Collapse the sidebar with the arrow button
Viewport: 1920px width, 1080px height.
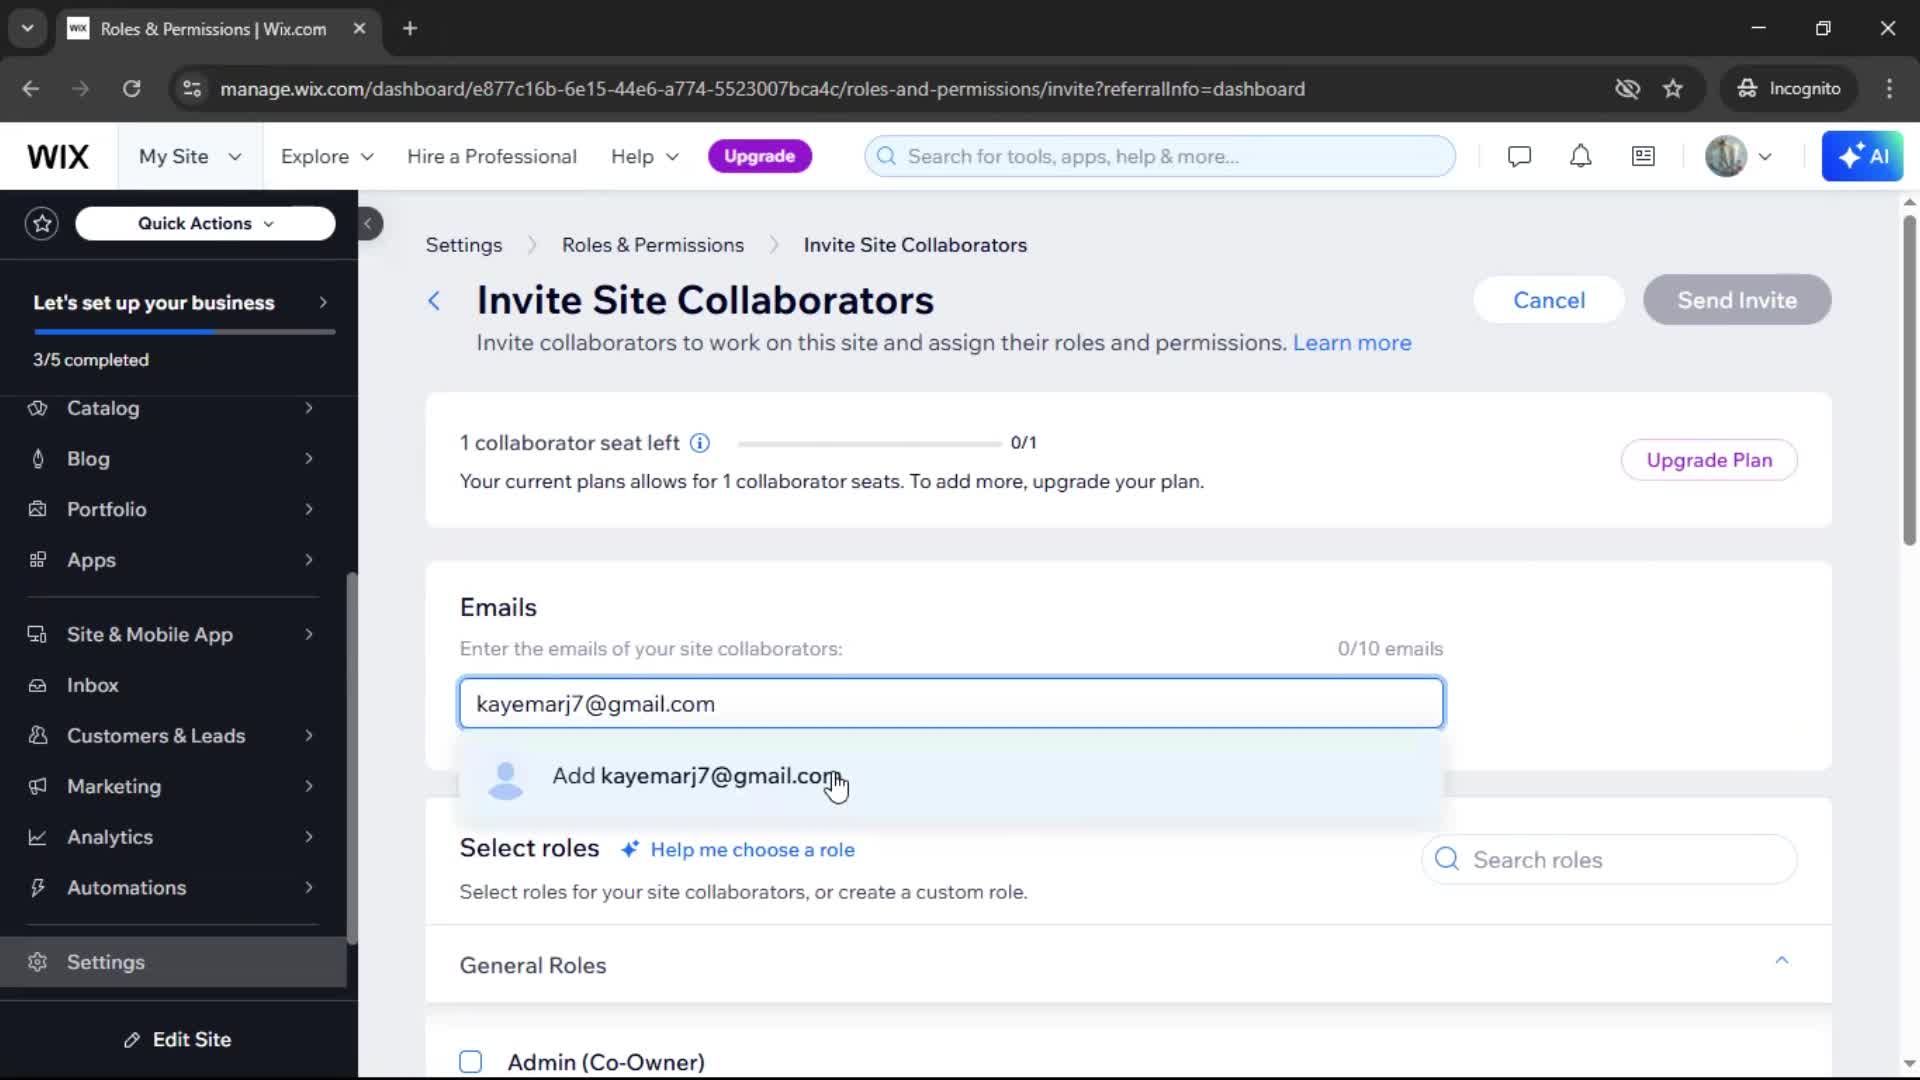click(x=368, y=223)
